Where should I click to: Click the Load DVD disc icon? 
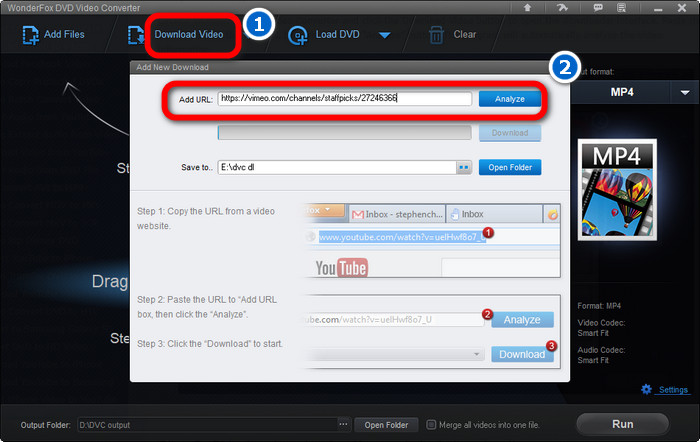(297, 36)
